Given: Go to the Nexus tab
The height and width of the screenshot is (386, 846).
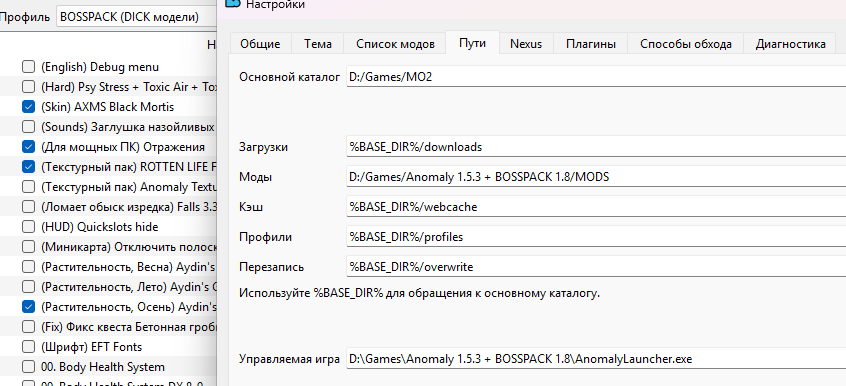Looking at the screenshot, I should pos(526,44).
